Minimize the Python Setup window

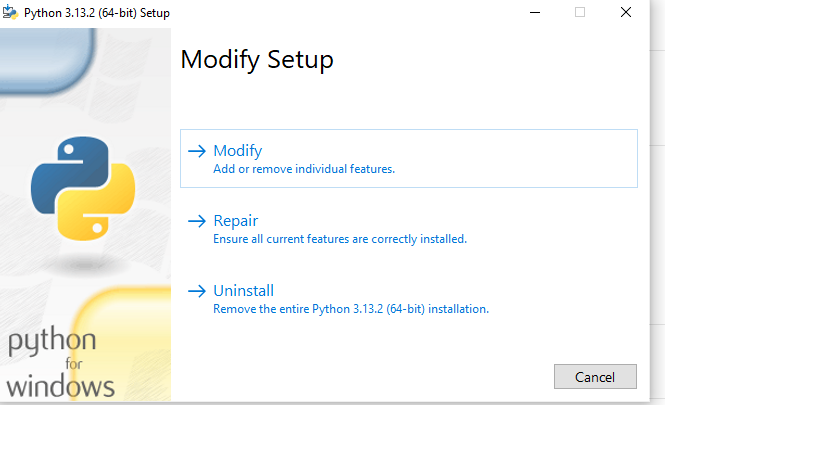(x=535, y=12)
